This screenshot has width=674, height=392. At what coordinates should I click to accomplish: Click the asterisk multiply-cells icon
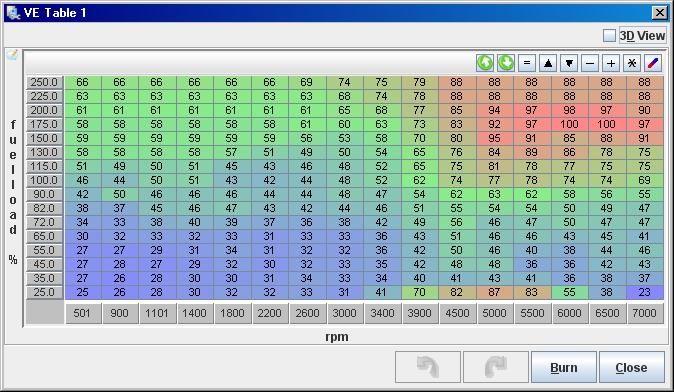tap(632, 63)
